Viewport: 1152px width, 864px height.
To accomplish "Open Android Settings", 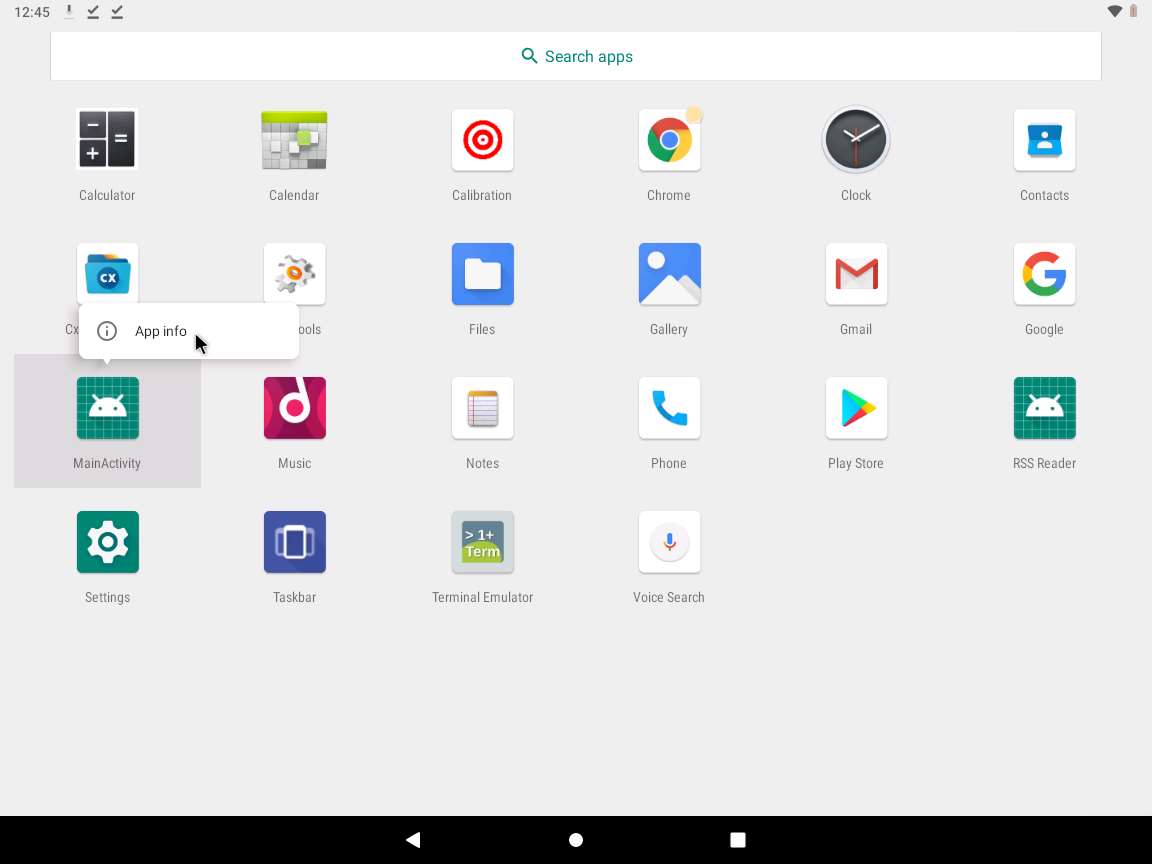I will click(x=107, y=542).
